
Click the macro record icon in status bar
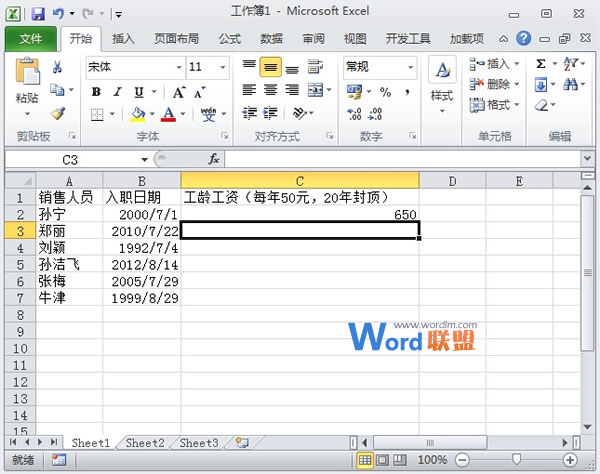(59, 459)
